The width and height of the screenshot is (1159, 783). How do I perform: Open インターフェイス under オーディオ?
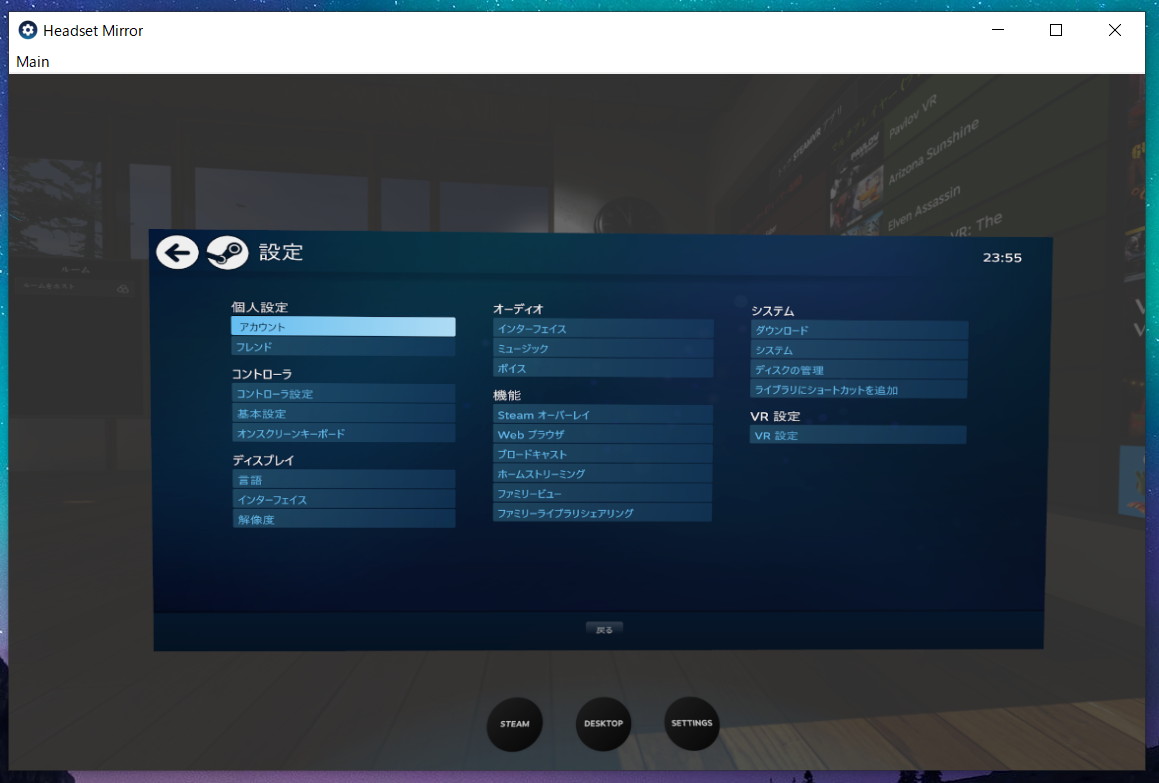coord(603,329)
